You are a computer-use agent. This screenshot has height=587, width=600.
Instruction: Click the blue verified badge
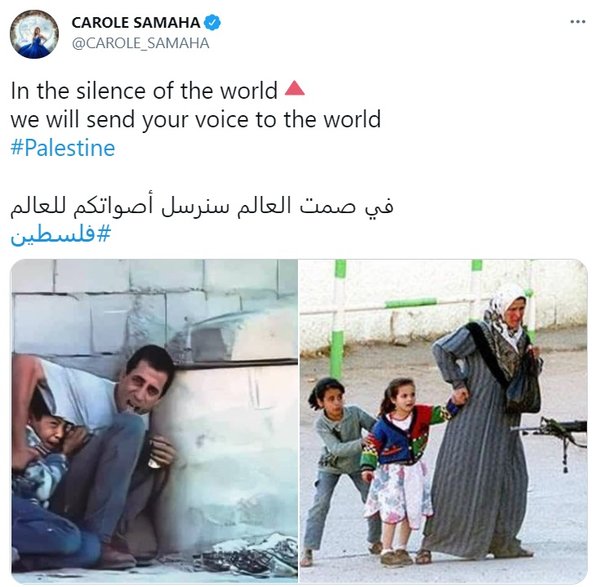[x=212, y=23]
